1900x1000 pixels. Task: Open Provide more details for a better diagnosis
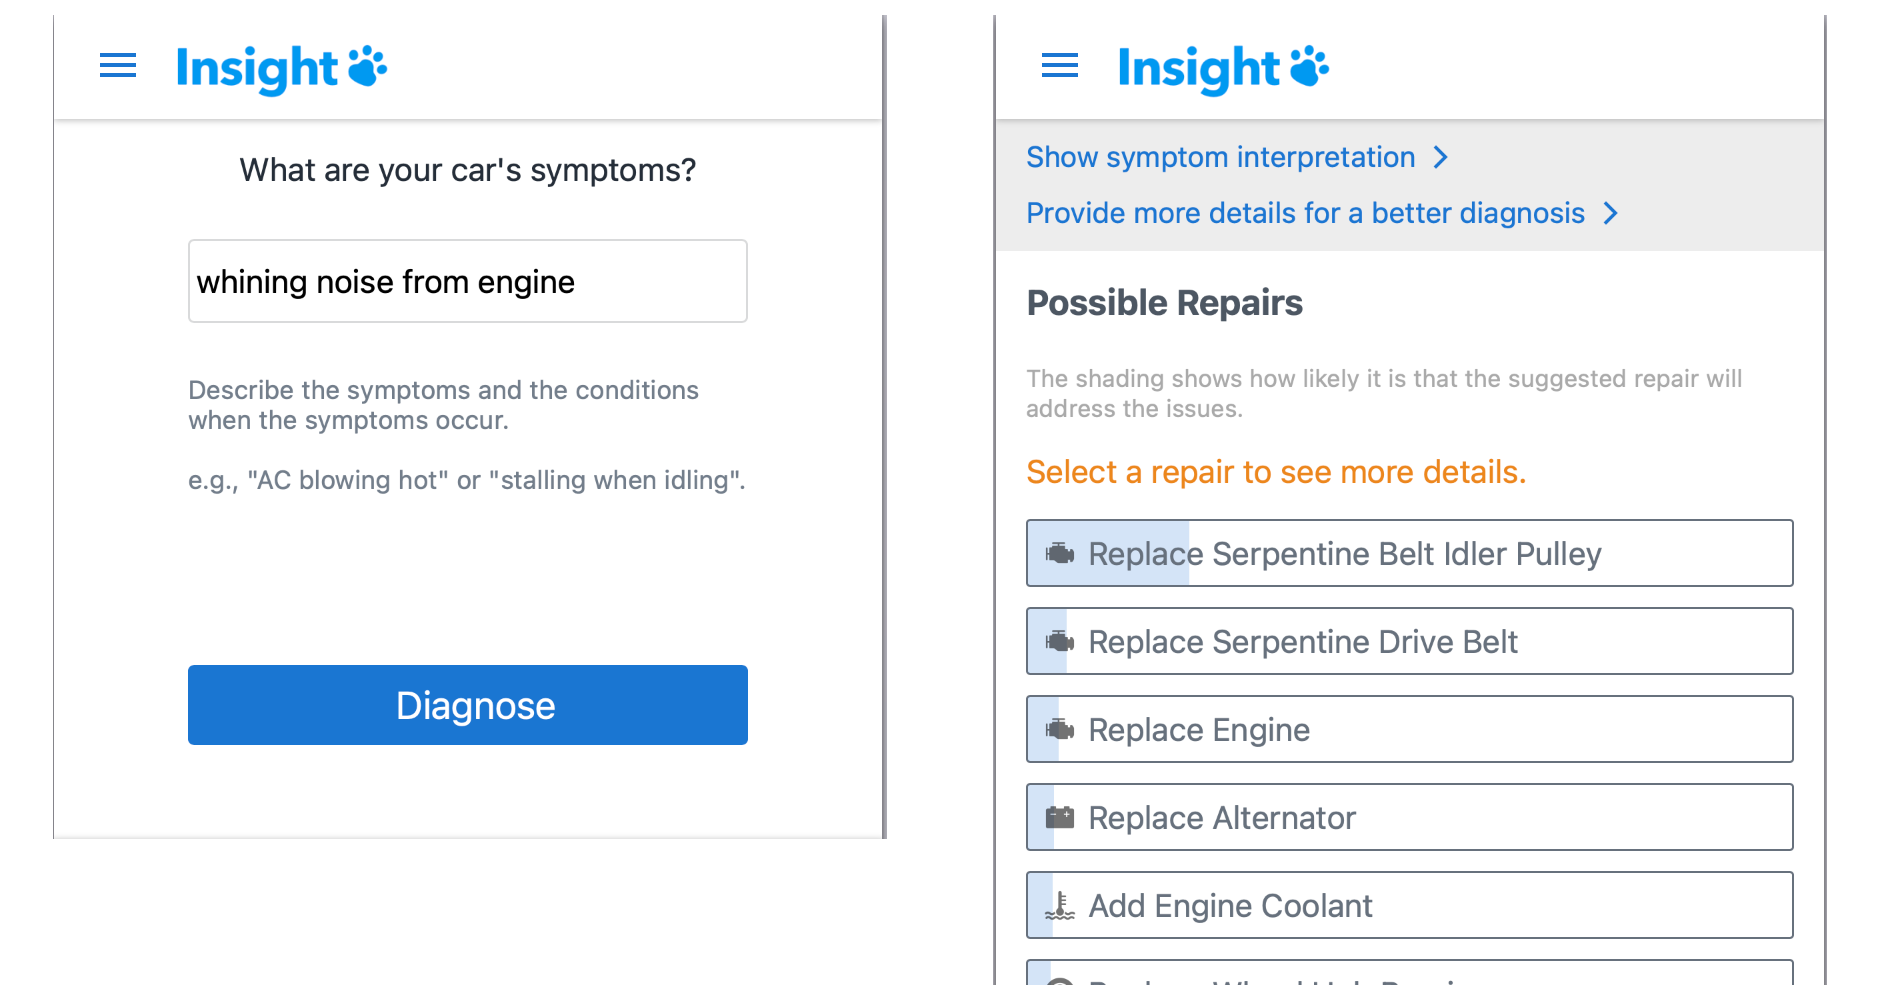tap(1306, 213)
